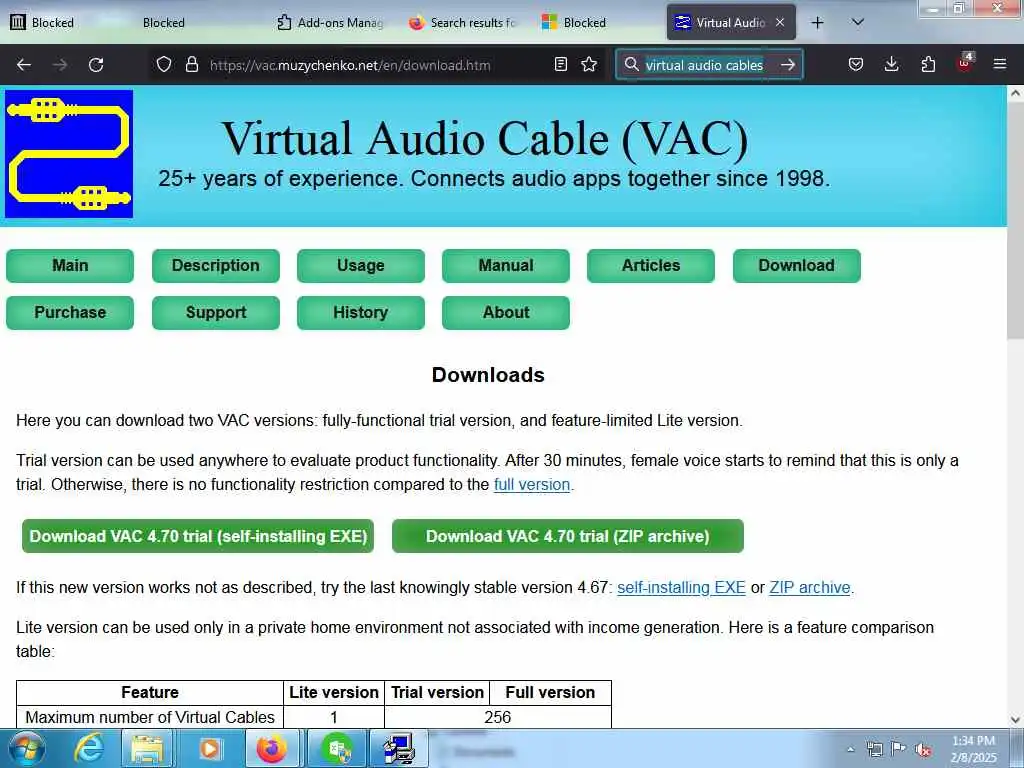This screenshot has height=768, width=1024.
Task: Click the page scrollbar up arrow
Action: pyautogui.click(x=1016, y=93)
